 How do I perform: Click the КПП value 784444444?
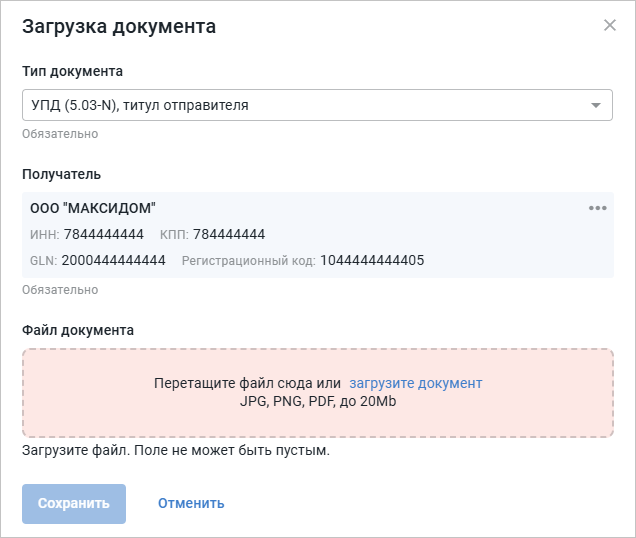pyautogui.click(x=227, y=235)
